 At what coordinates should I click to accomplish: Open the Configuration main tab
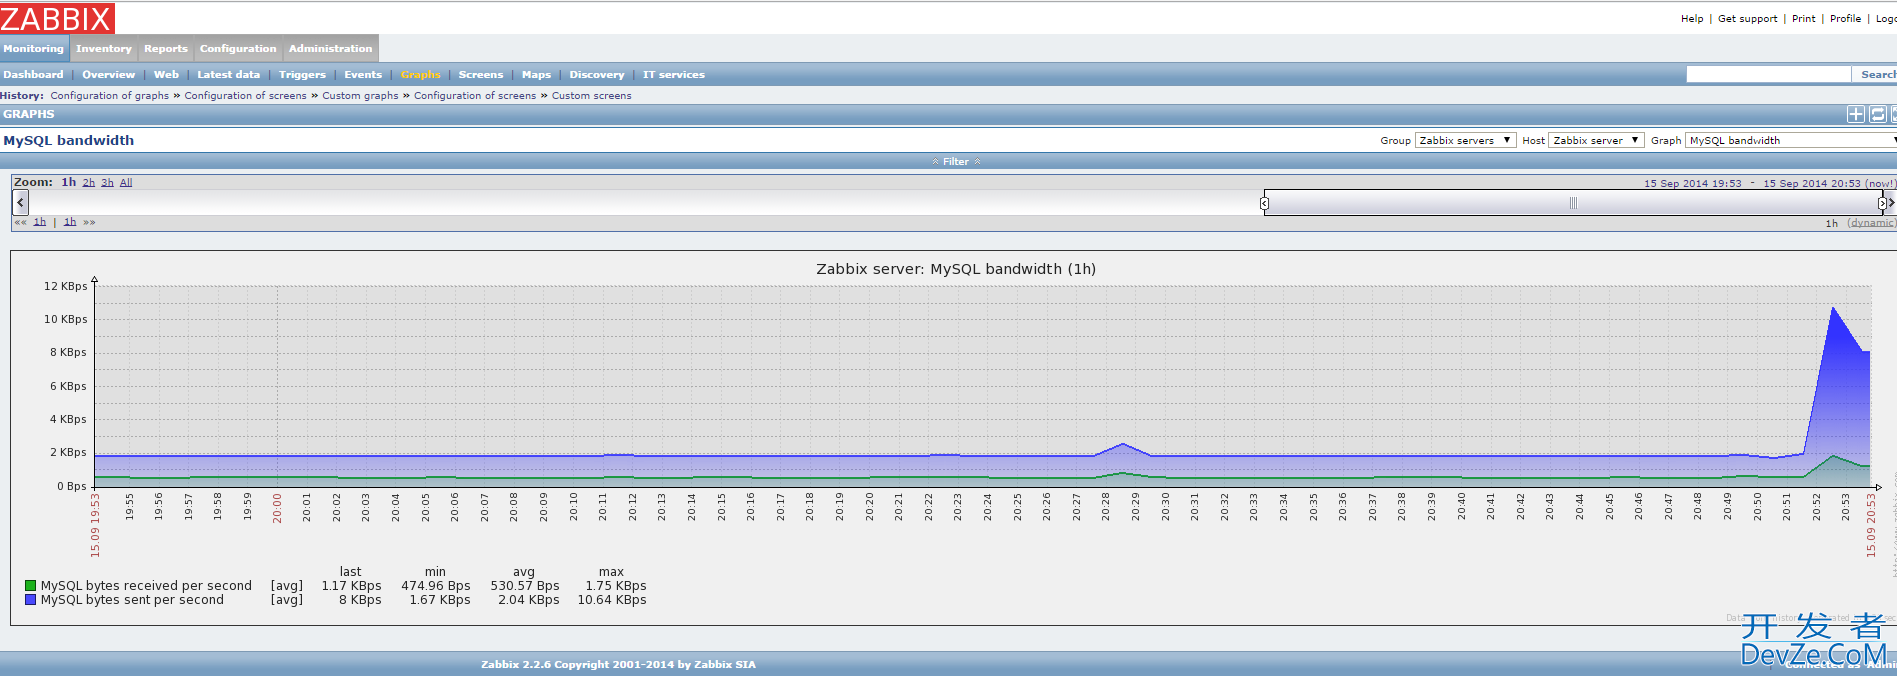[238, 48]
